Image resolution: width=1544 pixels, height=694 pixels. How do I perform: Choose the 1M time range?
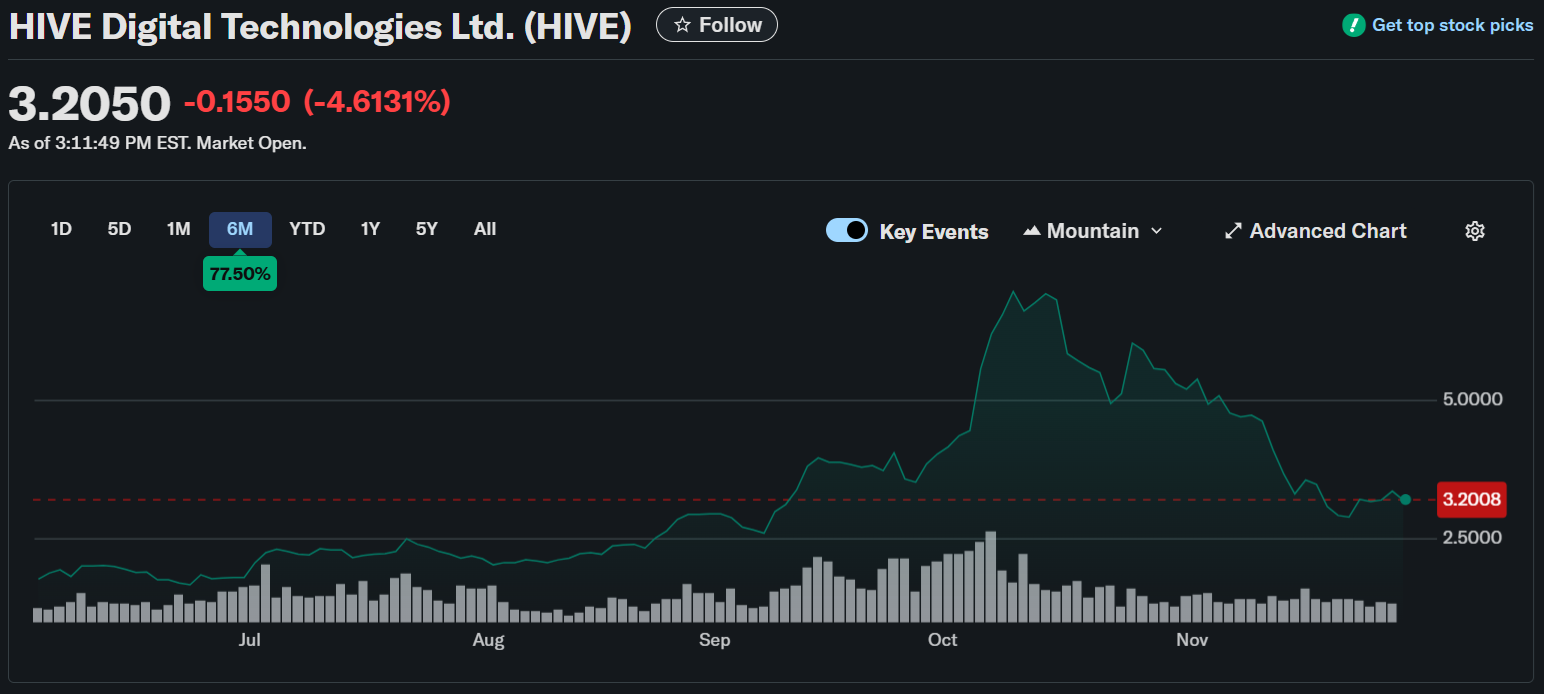pos(178,229)
